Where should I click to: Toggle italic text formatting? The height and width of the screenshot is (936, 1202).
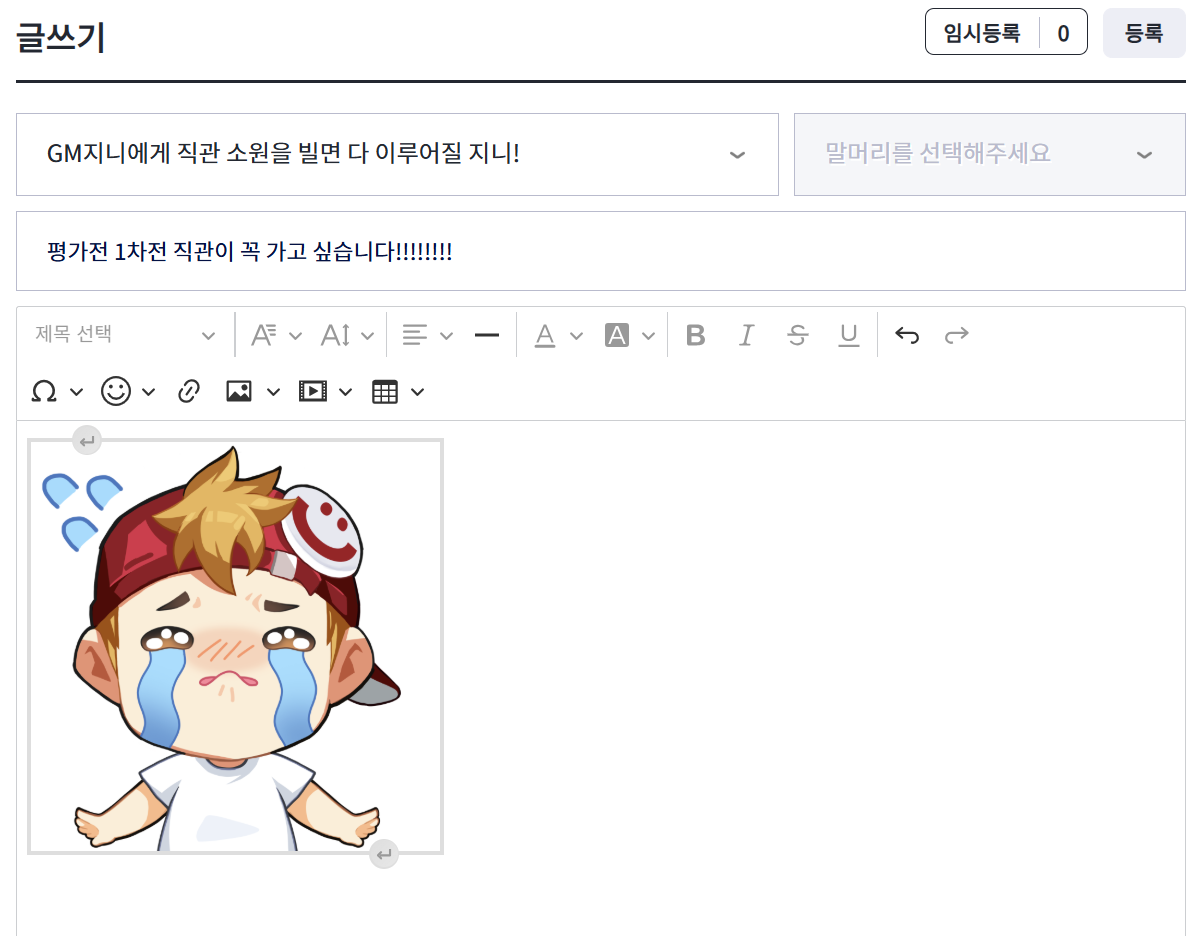746,335
